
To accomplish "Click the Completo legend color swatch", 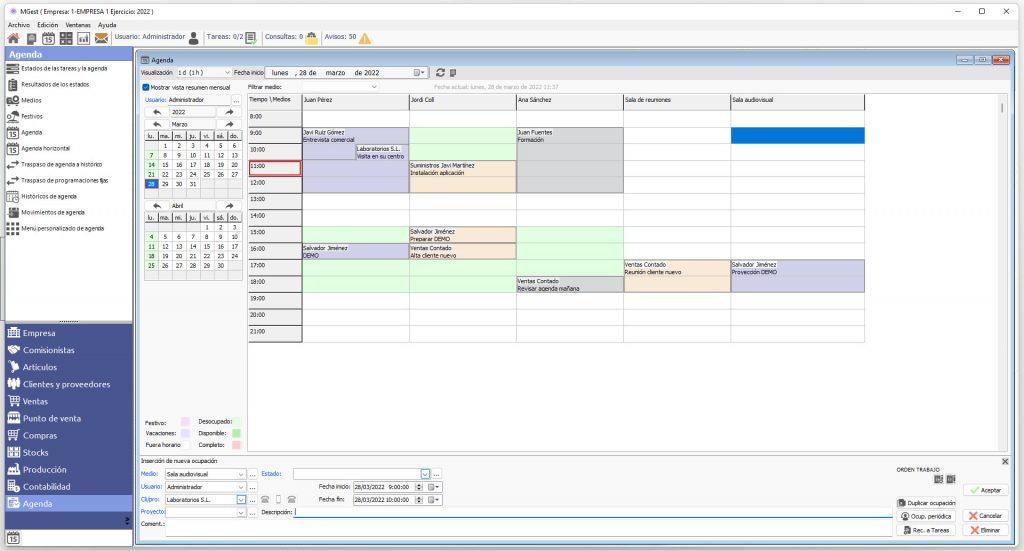I will point(236,445).
